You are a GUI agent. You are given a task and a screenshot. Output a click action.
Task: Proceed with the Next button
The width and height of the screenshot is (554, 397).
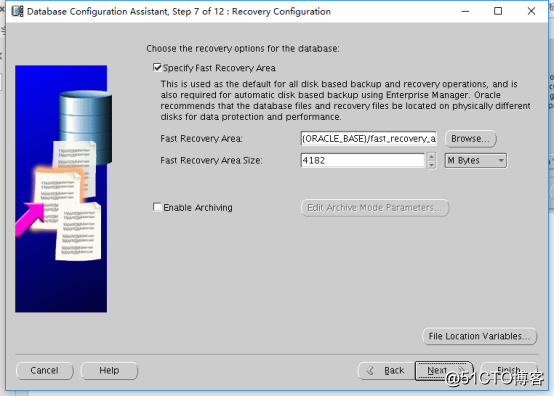[444, 371]
